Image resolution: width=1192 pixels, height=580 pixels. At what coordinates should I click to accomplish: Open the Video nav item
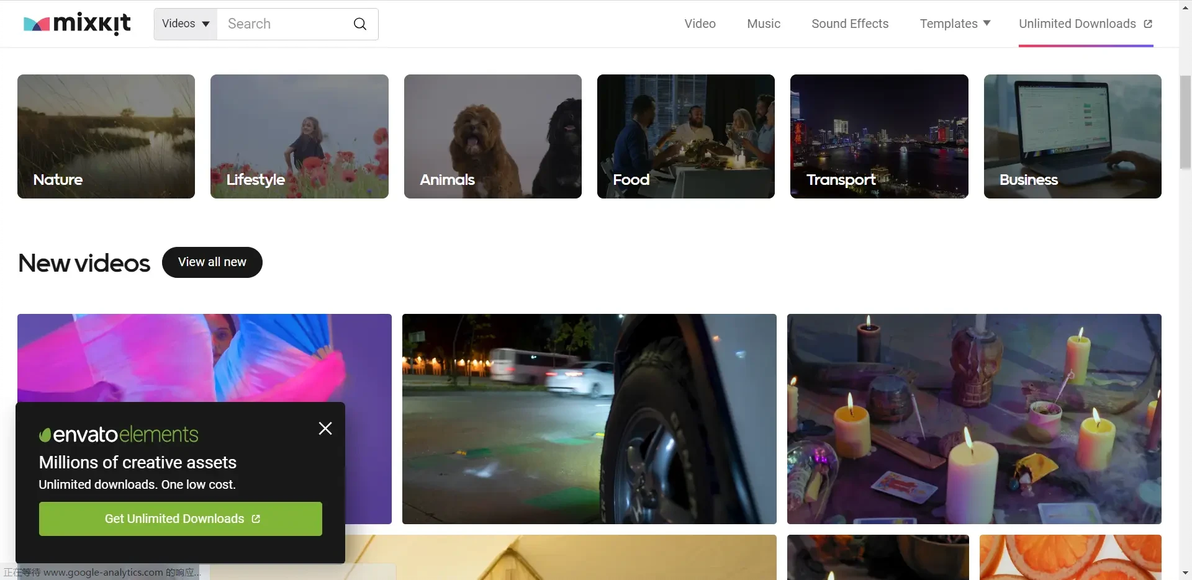pyautogui.click(x=699, y=24)
